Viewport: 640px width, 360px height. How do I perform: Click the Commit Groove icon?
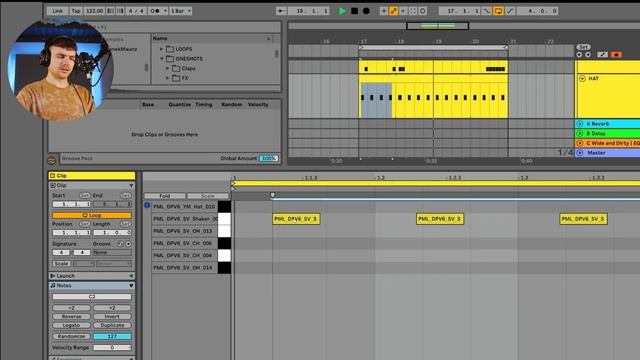pyautogui.click(x=120, y=244)
